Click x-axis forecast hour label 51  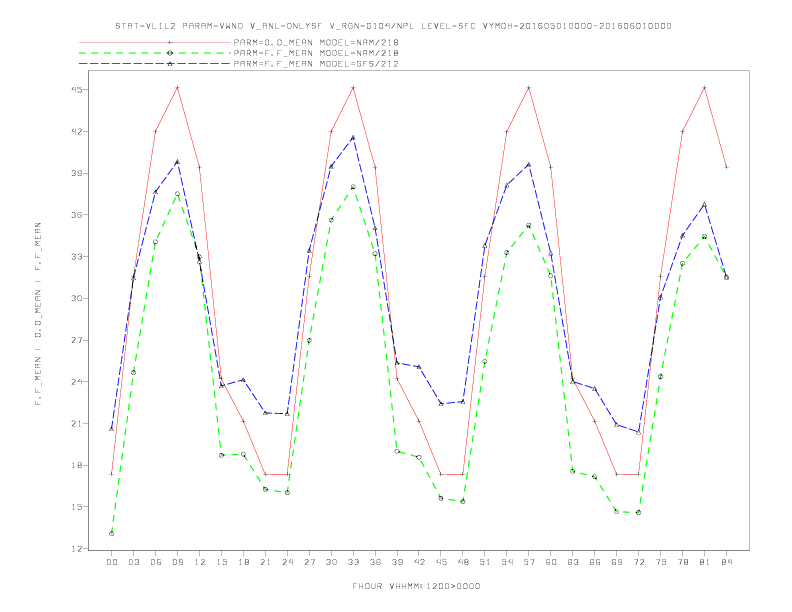[485, 562]
